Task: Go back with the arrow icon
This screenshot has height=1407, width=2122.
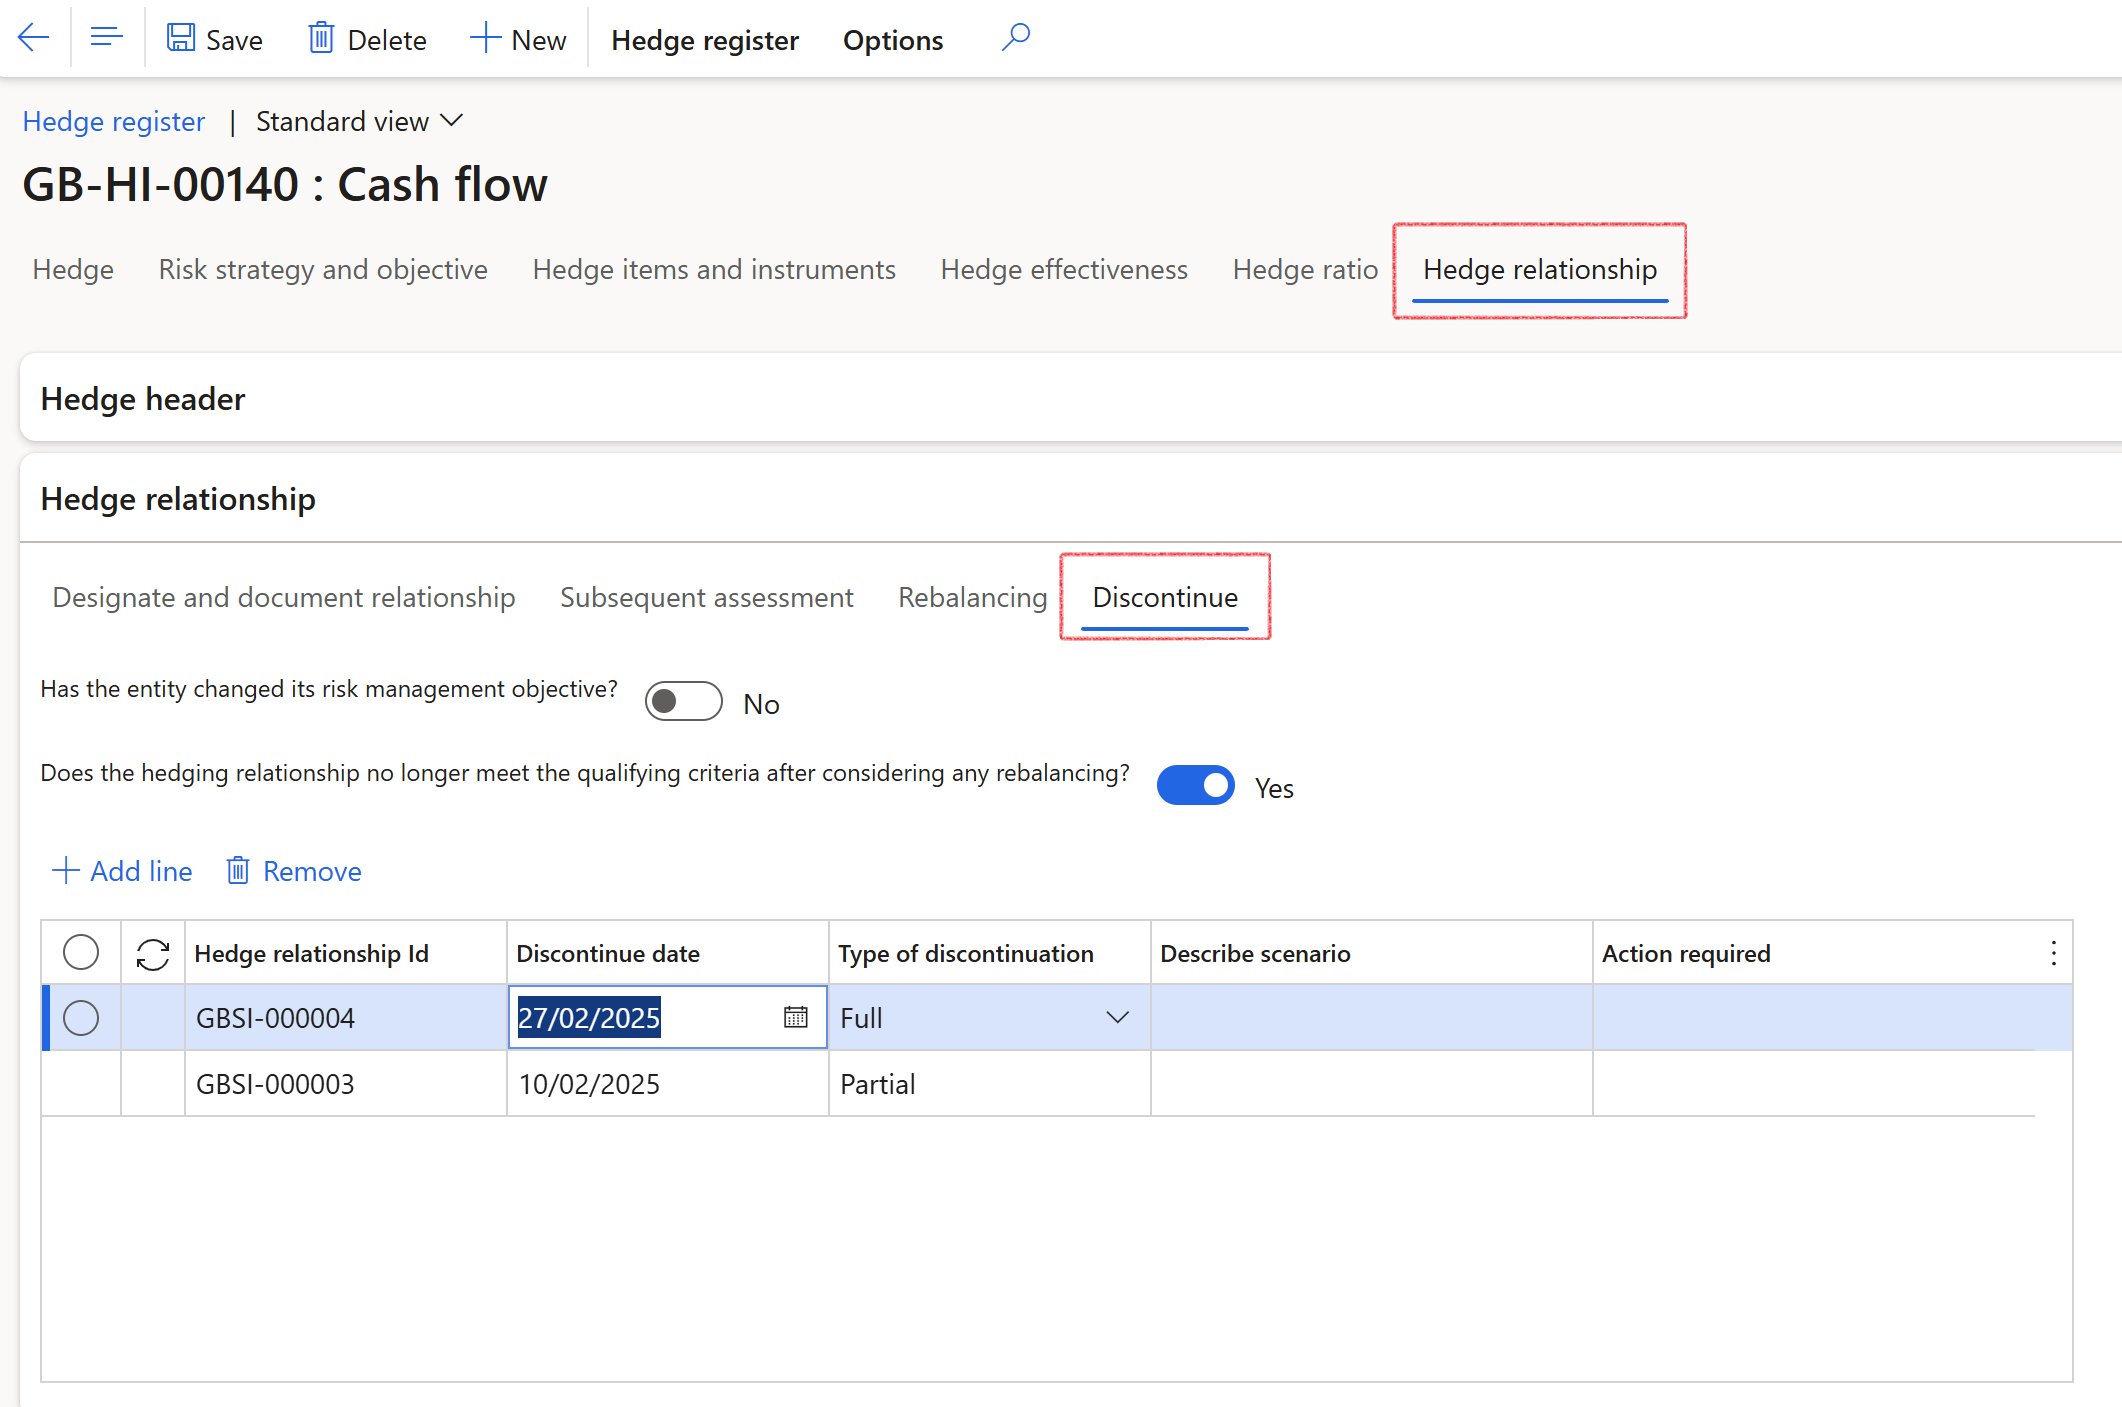Action: click(34, 38)
